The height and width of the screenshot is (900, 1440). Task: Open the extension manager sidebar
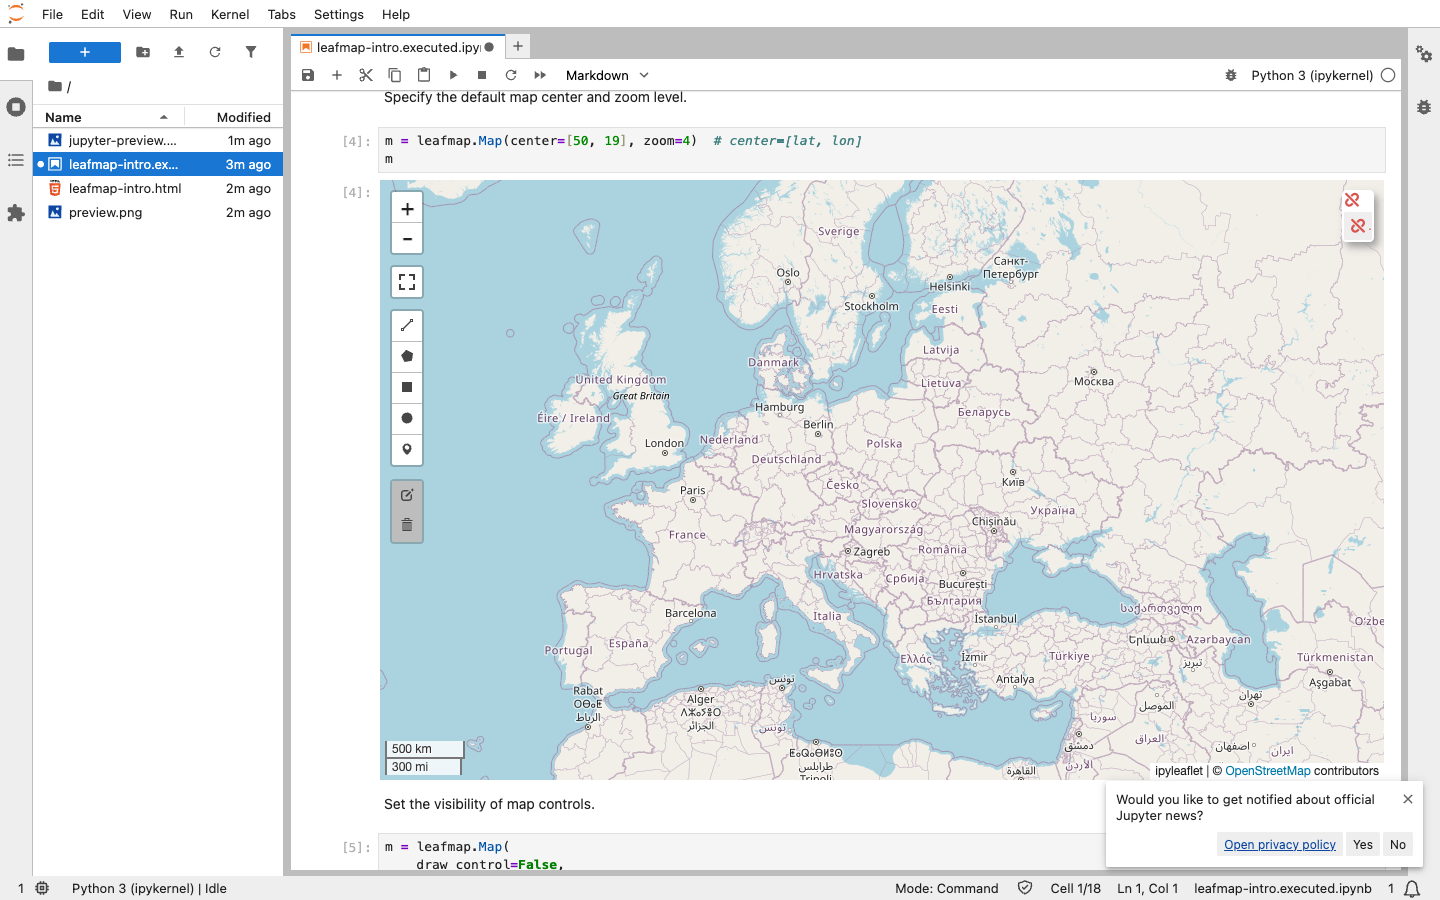coord(16,213)
